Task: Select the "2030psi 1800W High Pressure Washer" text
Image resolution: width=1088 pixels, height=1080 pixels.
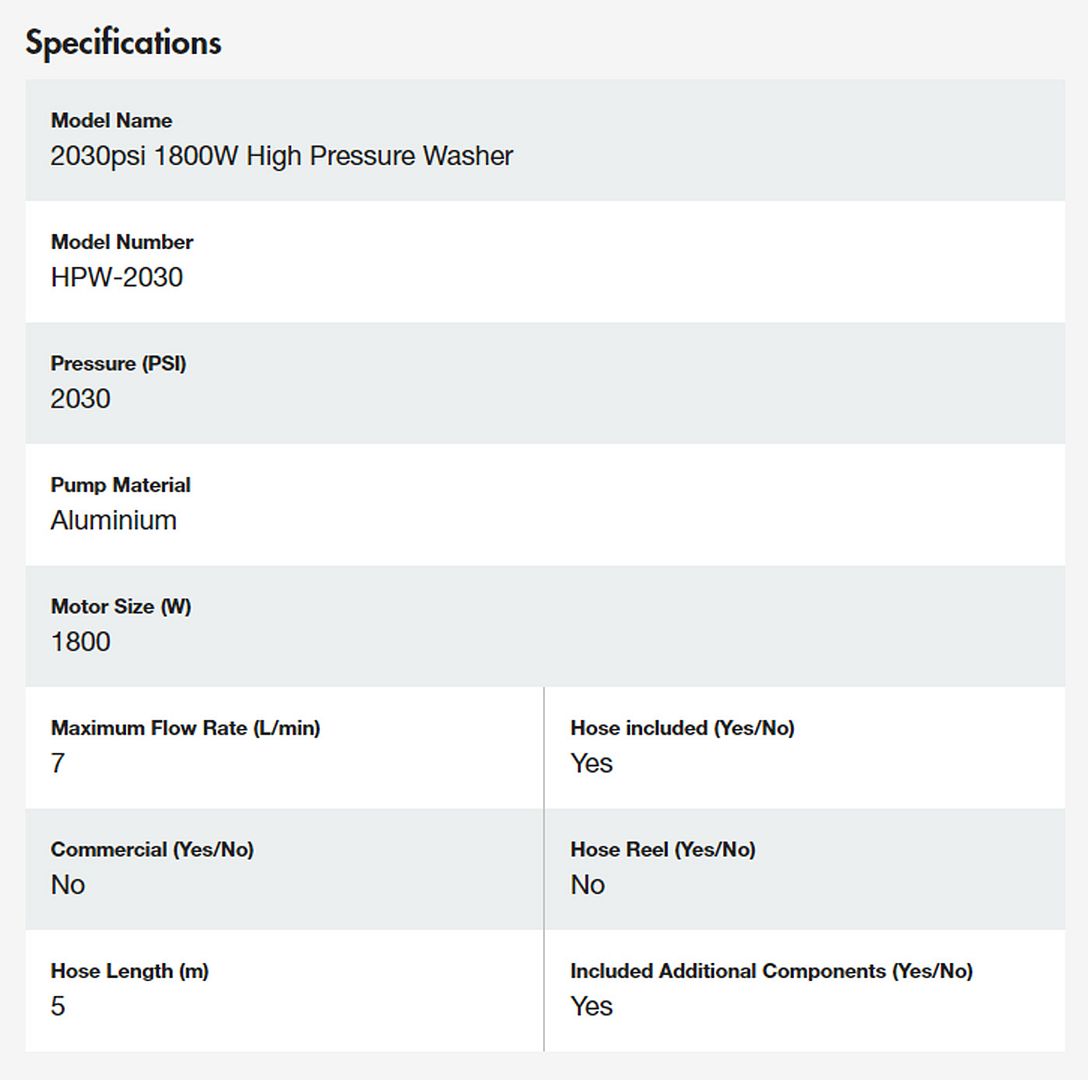Action: (281, 156)
